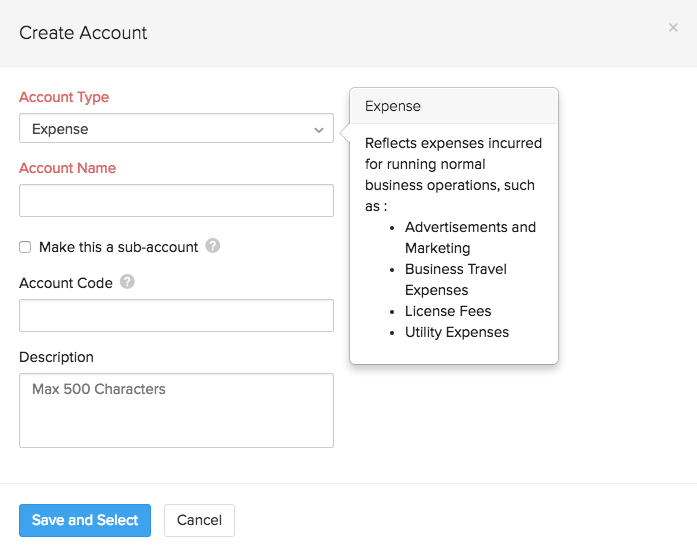Enable the Make this a sub-account checkbox
697x555 pixels.
[25, 247]
